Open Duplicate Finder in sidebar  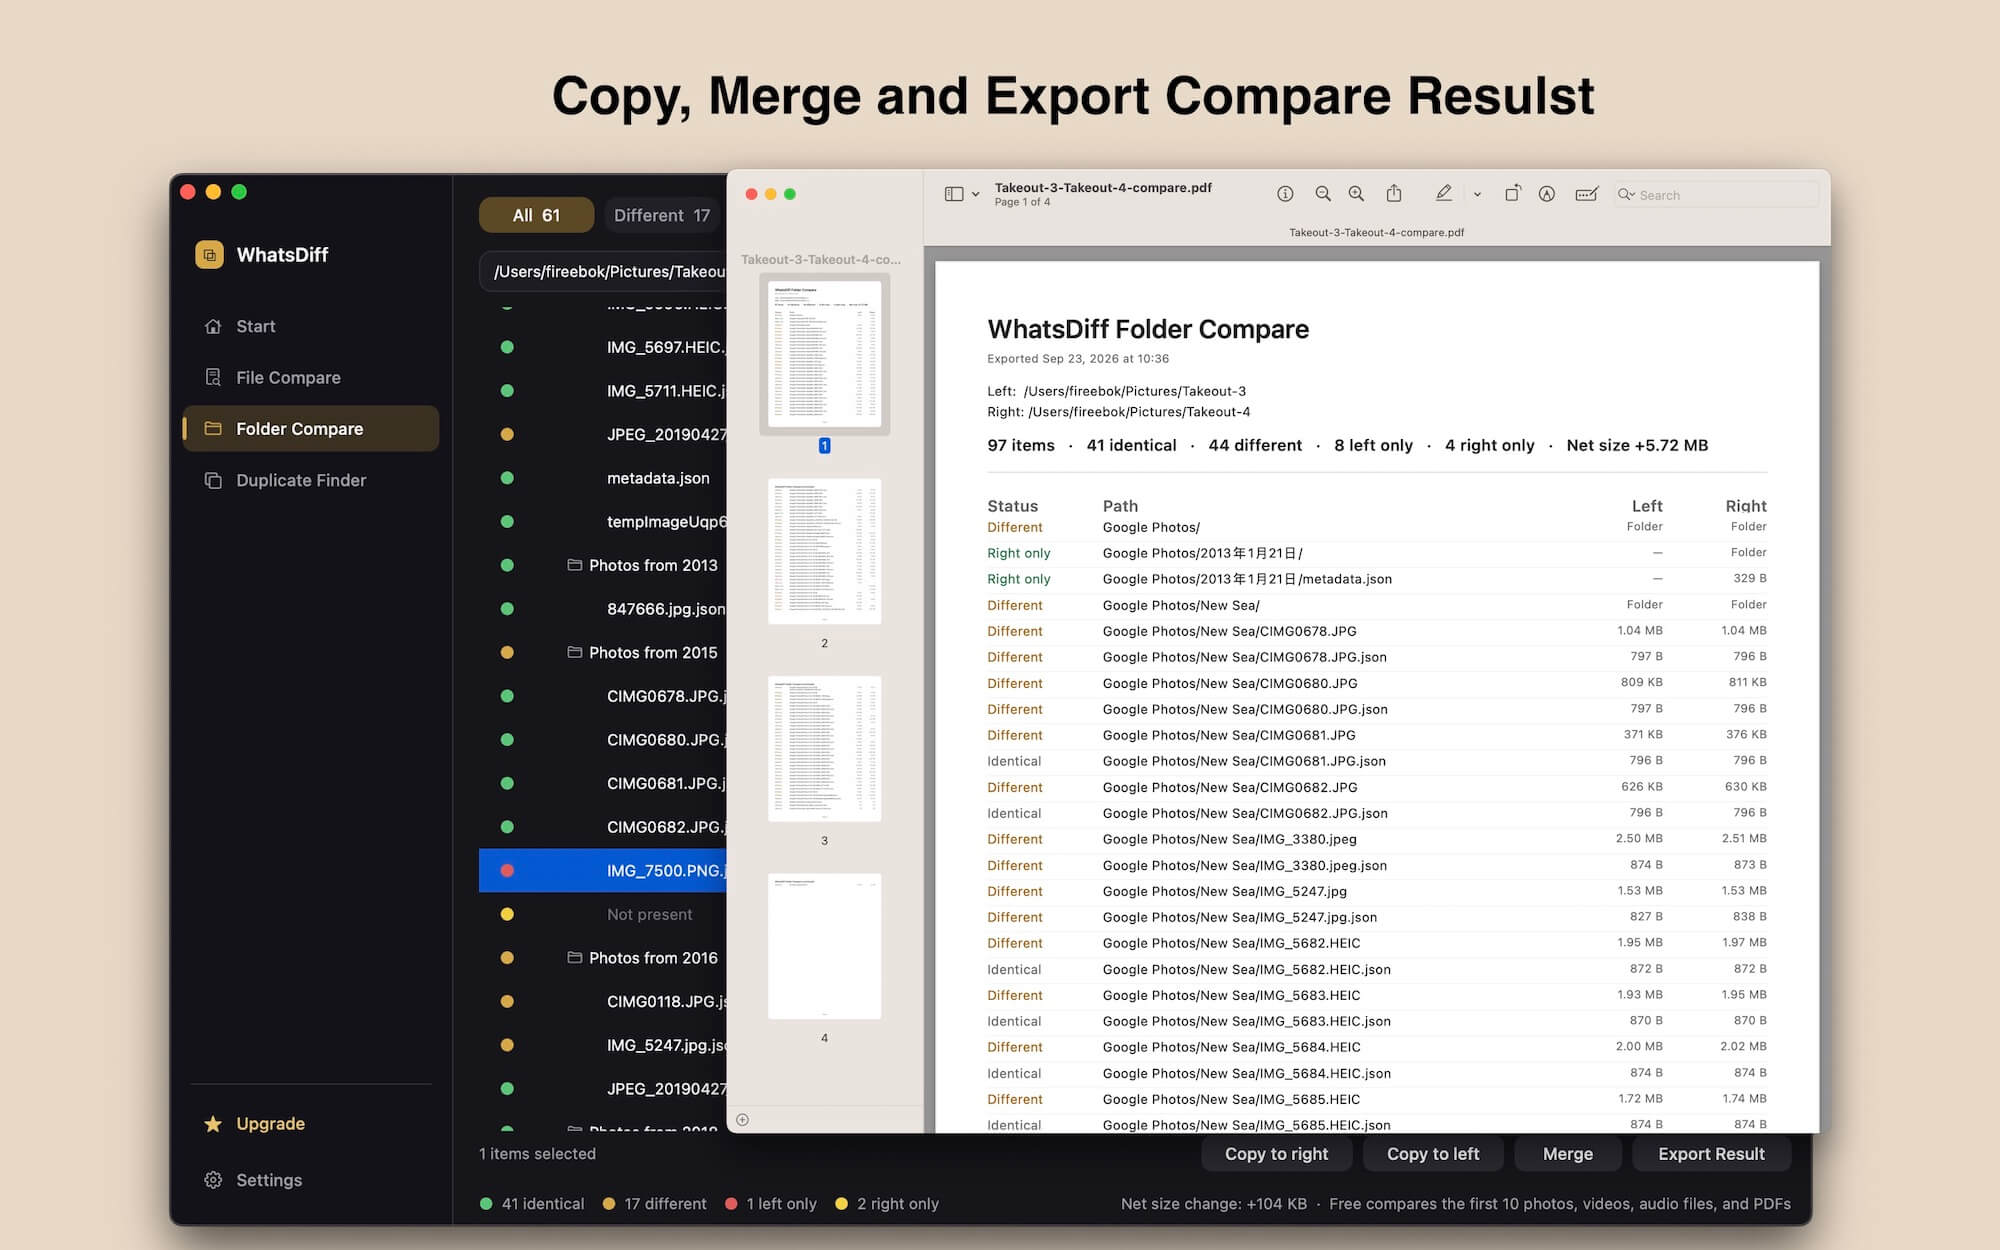[310, 480]
